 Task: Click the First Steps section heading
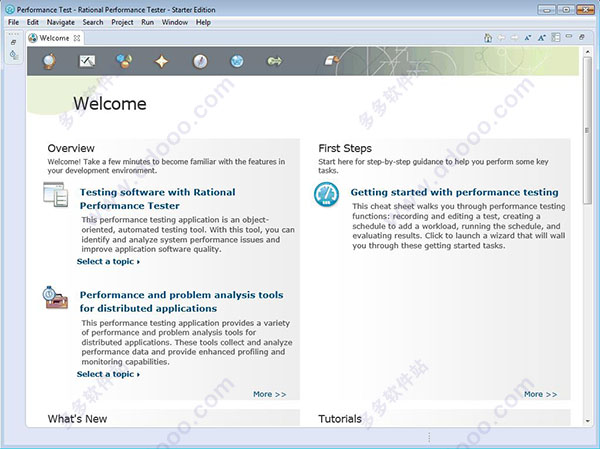point(345,148)
